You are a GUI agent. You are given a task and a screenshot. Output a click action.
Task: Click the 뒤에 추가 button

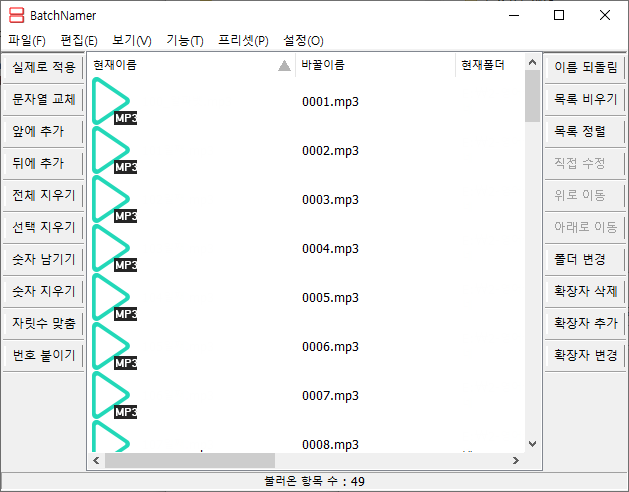pos(43,163)
